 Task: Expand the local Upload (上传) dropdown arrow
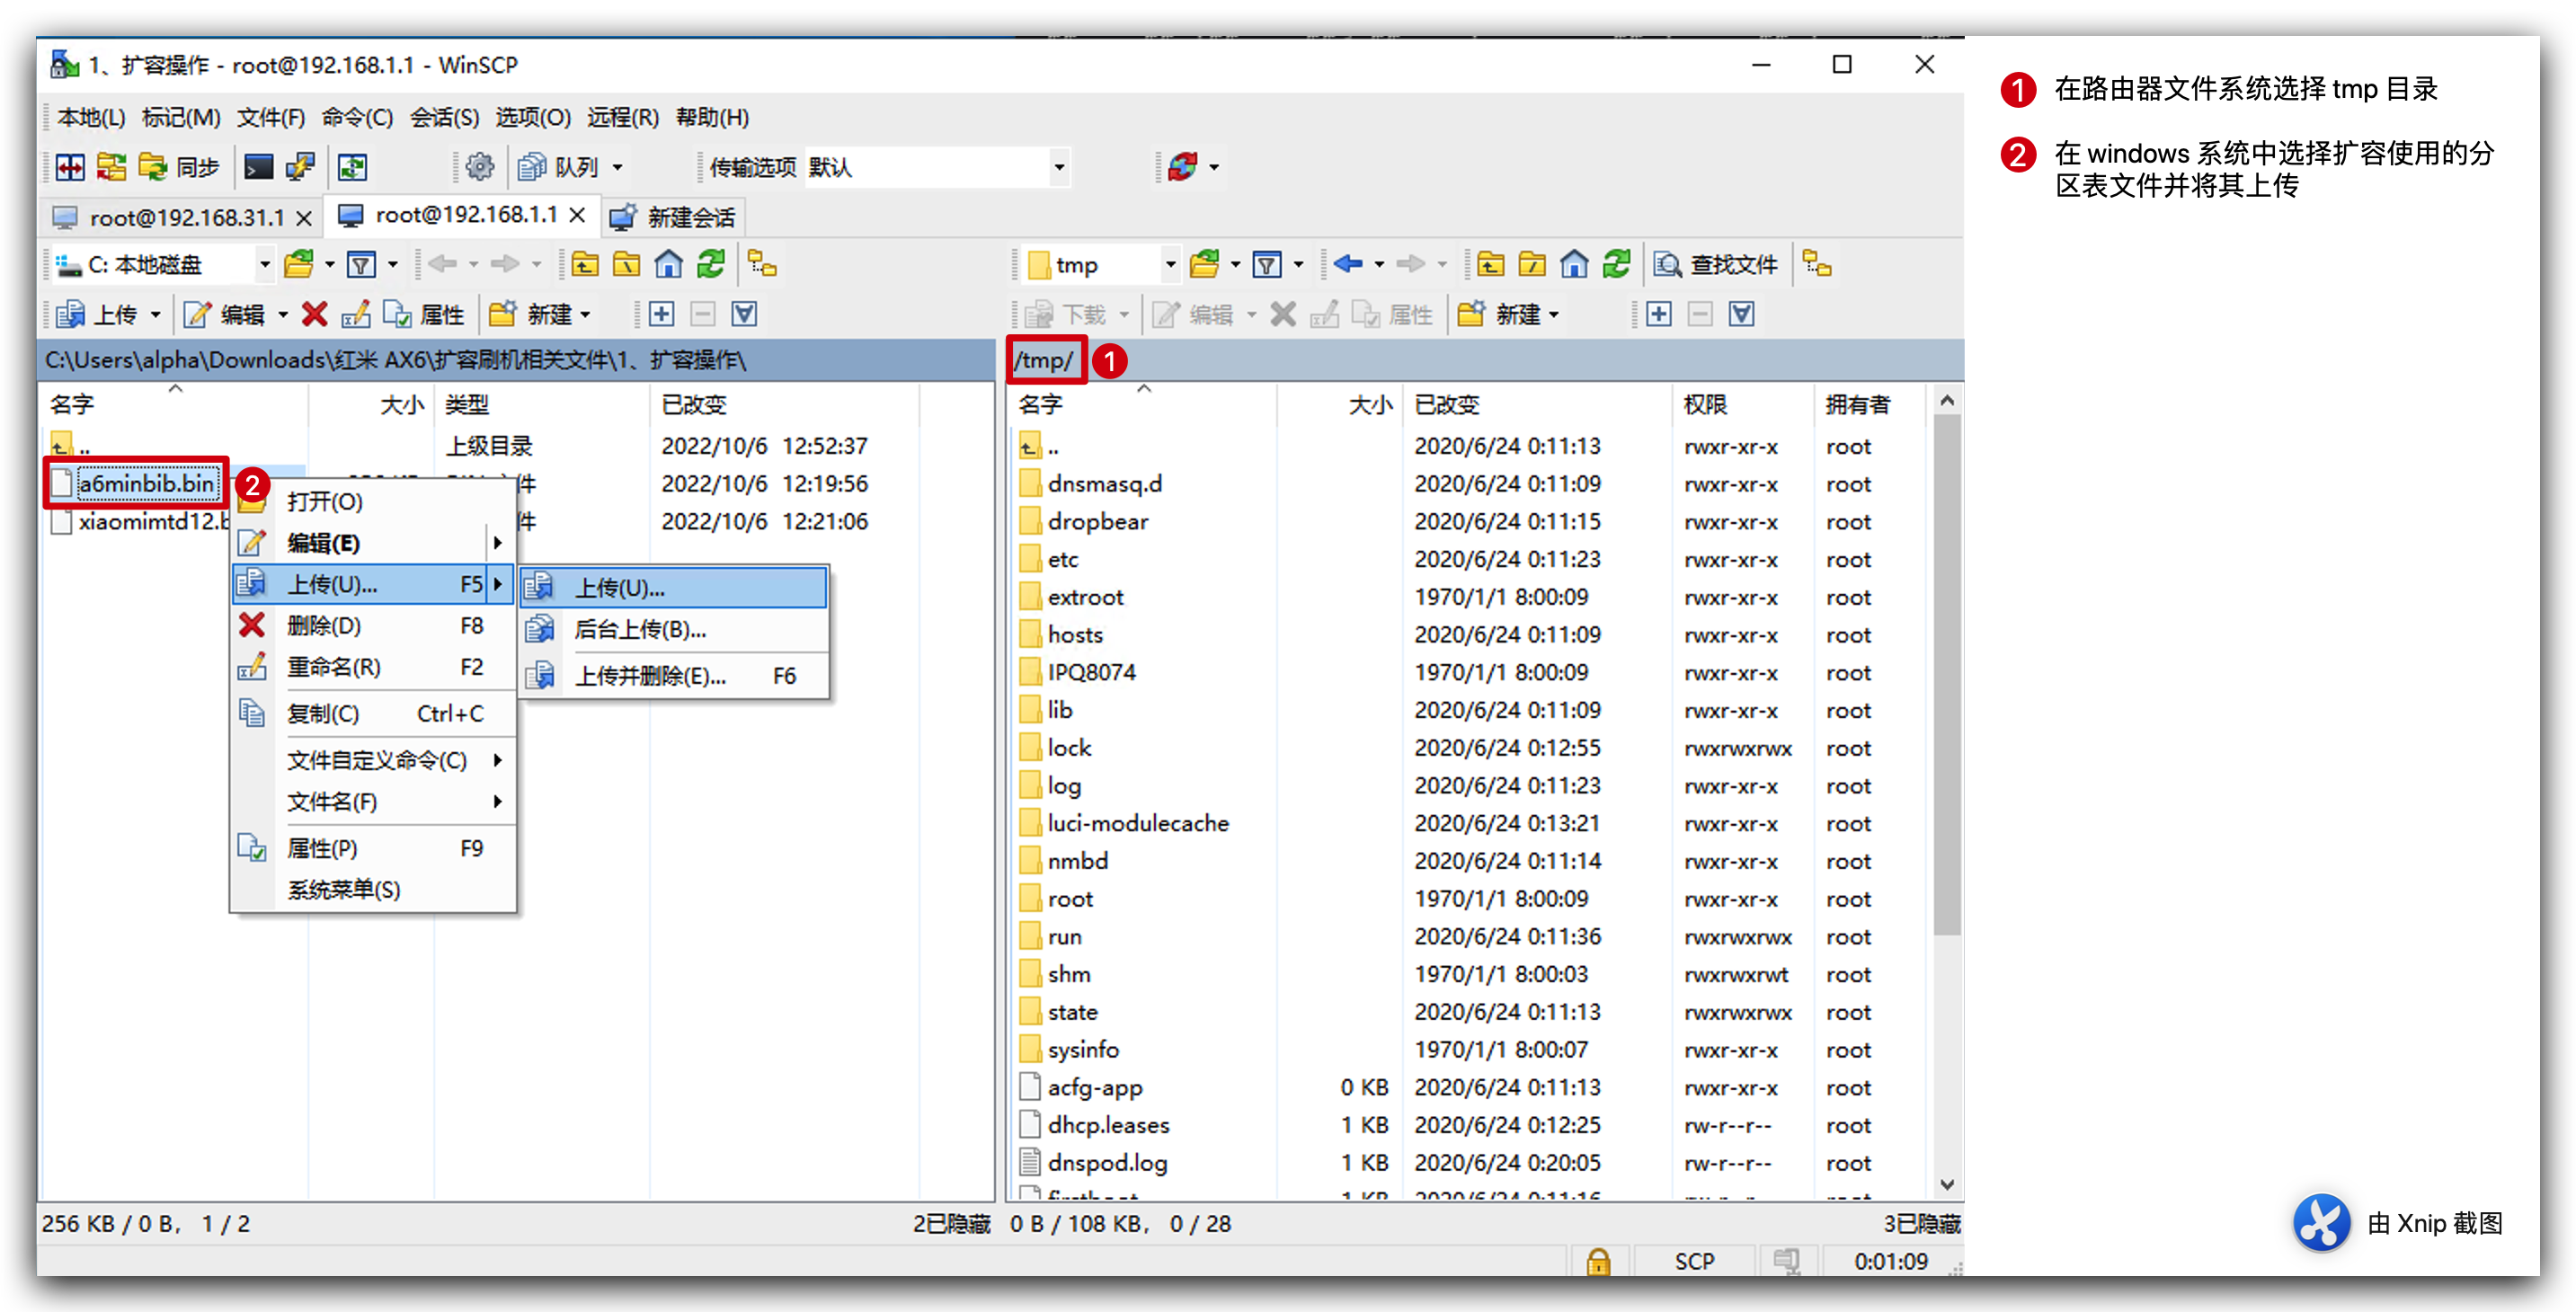(155, 315)
